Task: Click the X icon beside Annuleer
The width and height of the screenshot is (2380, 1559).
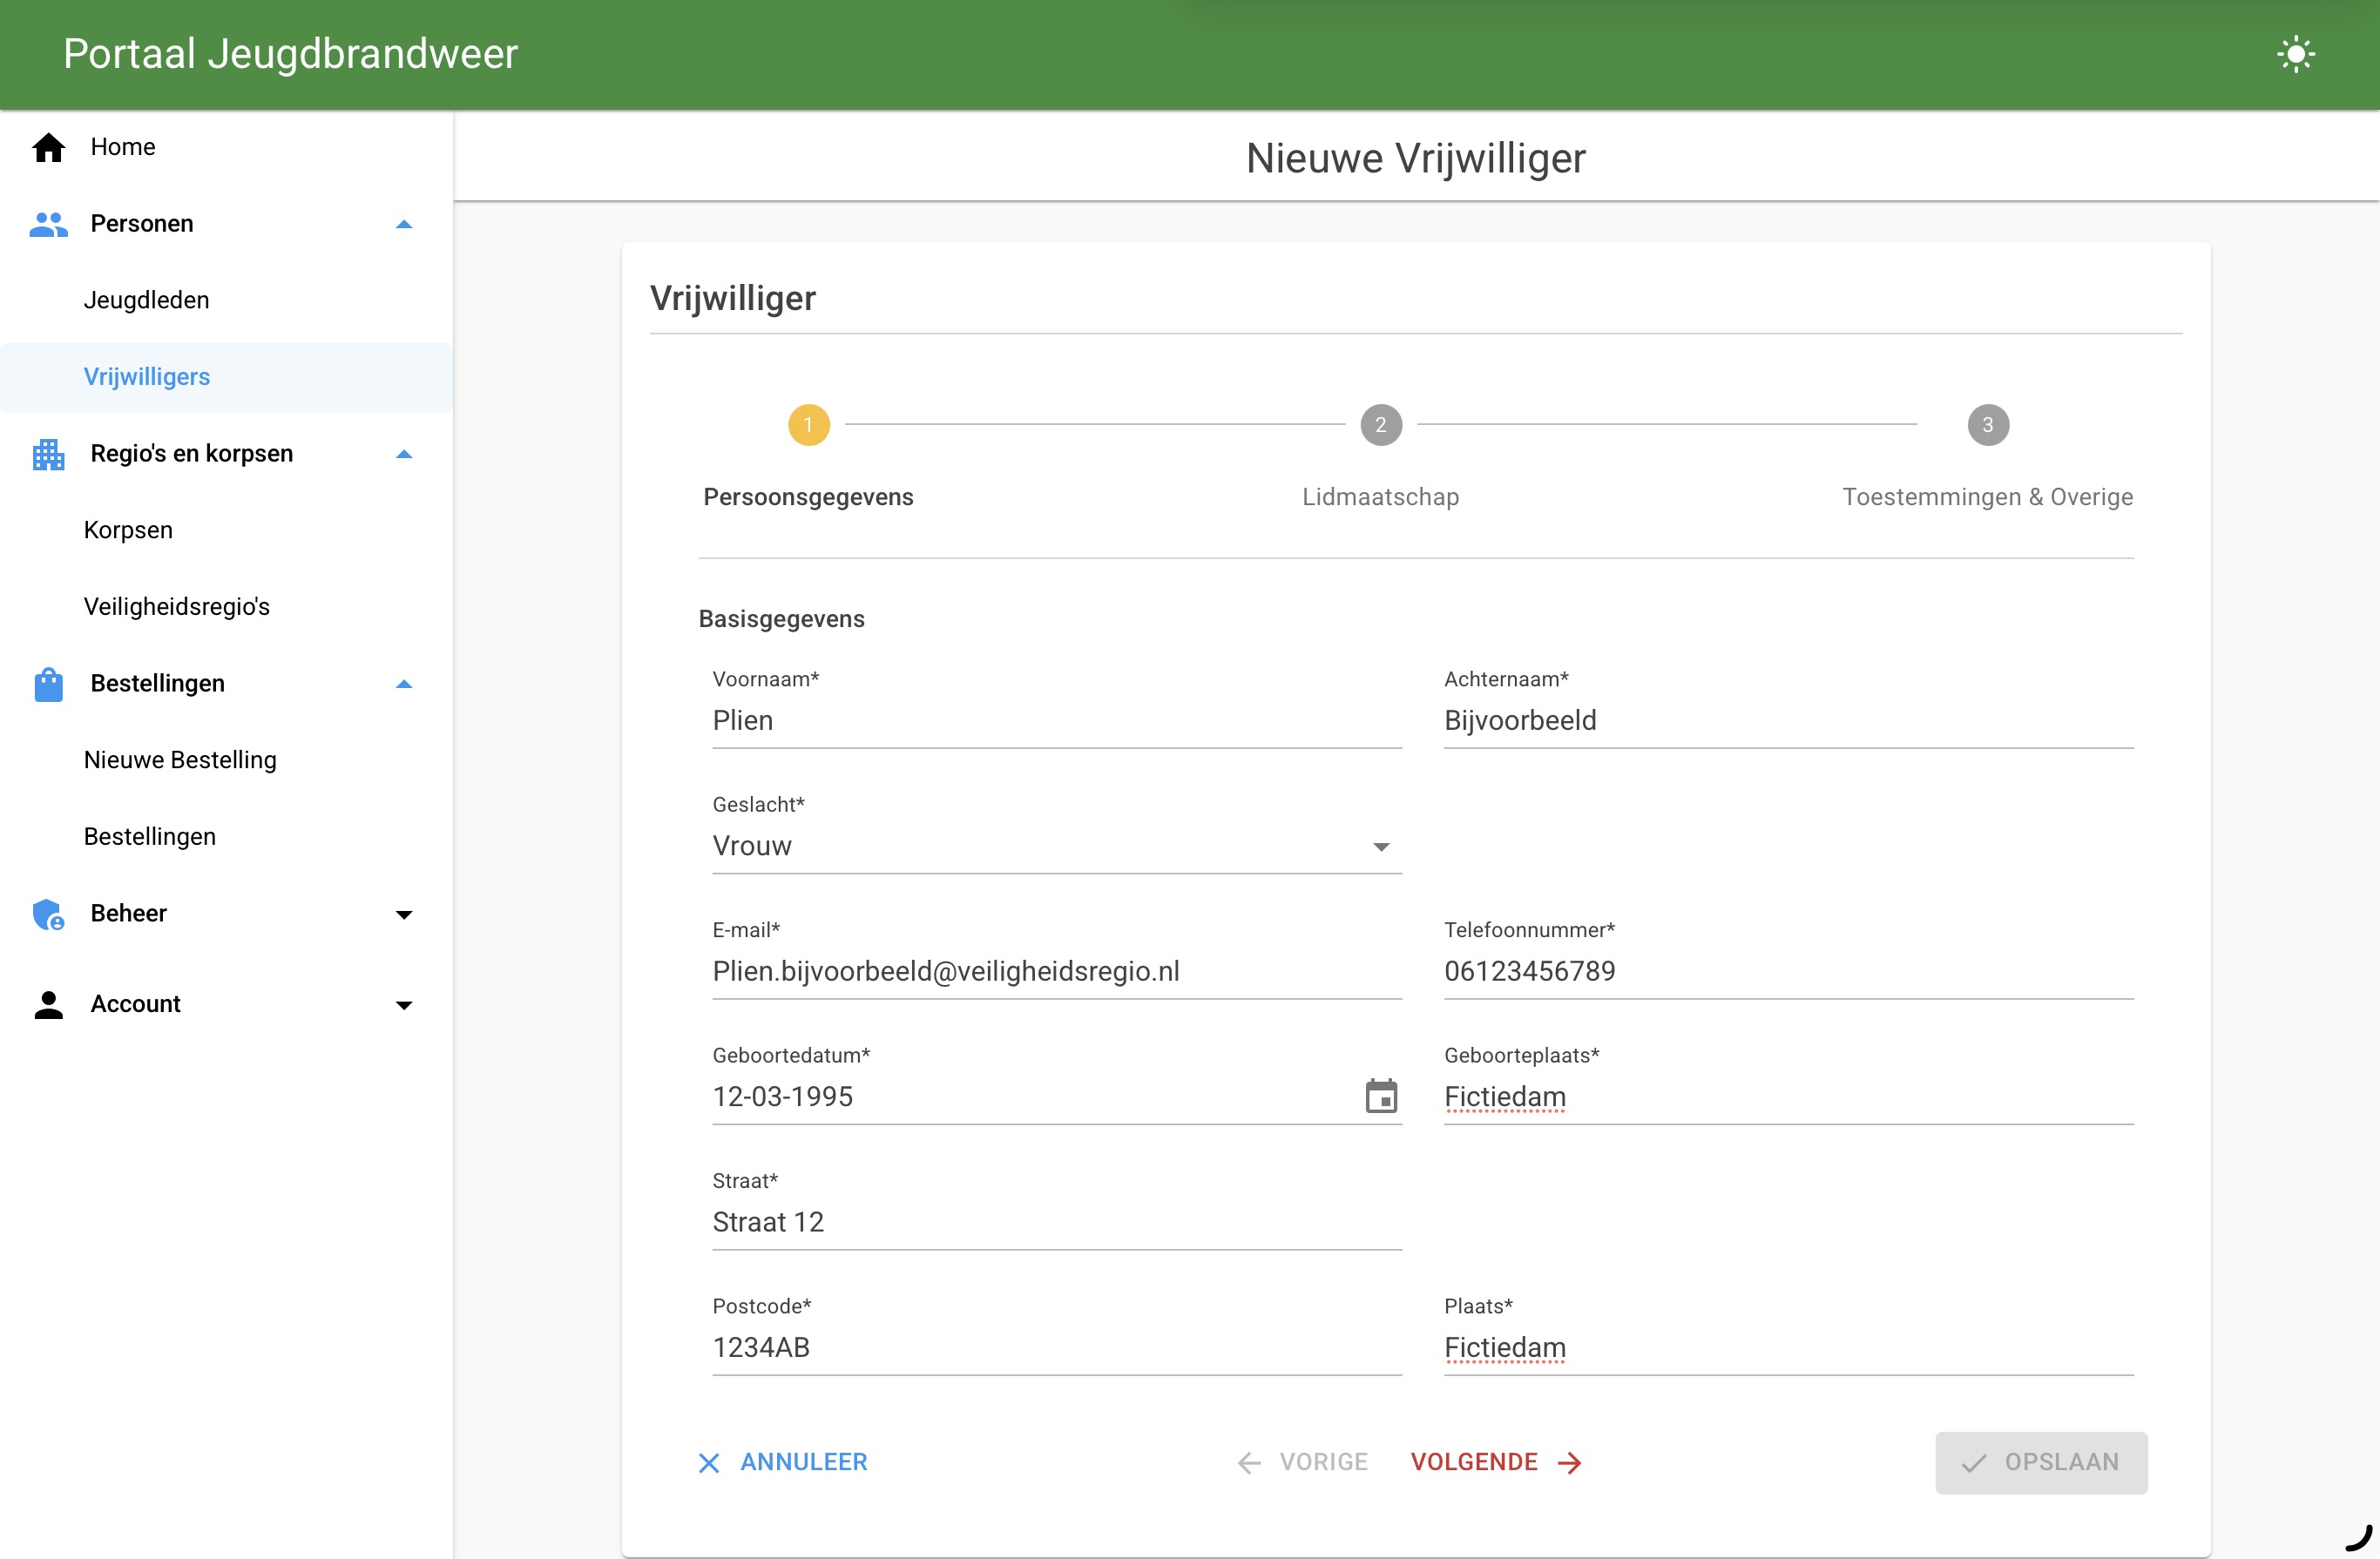Action: [x=708, y=1463]
